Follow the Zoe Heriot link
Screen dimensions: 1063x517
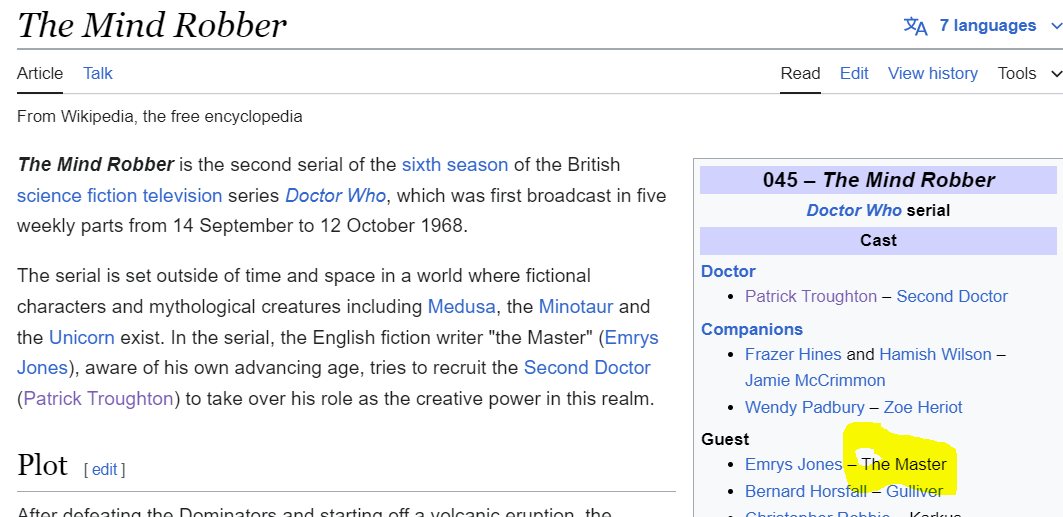click(x=923, y=407)
